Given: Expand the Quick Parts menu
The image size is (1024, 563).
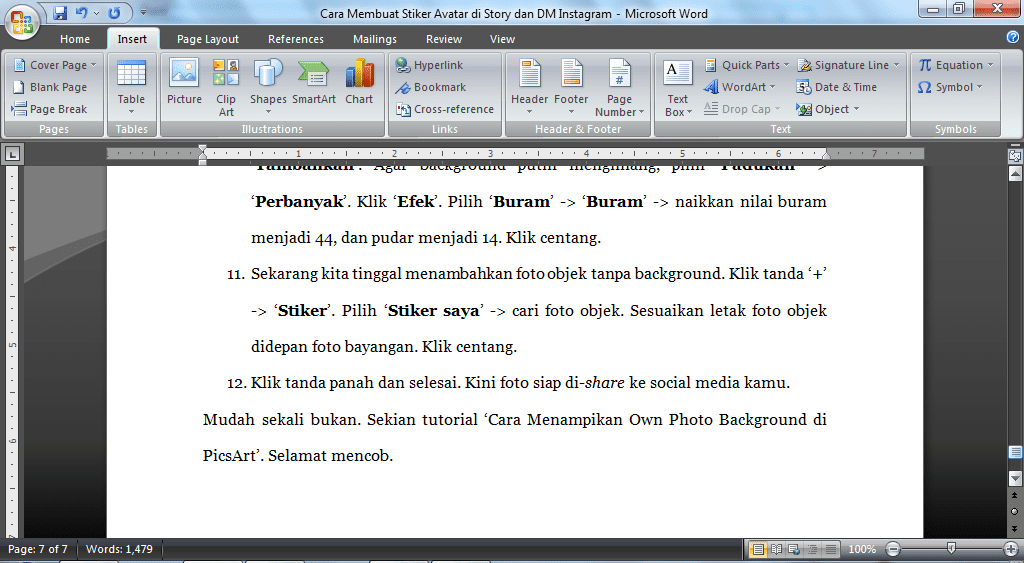Looking at the screenshot, I should coord(747,65).
